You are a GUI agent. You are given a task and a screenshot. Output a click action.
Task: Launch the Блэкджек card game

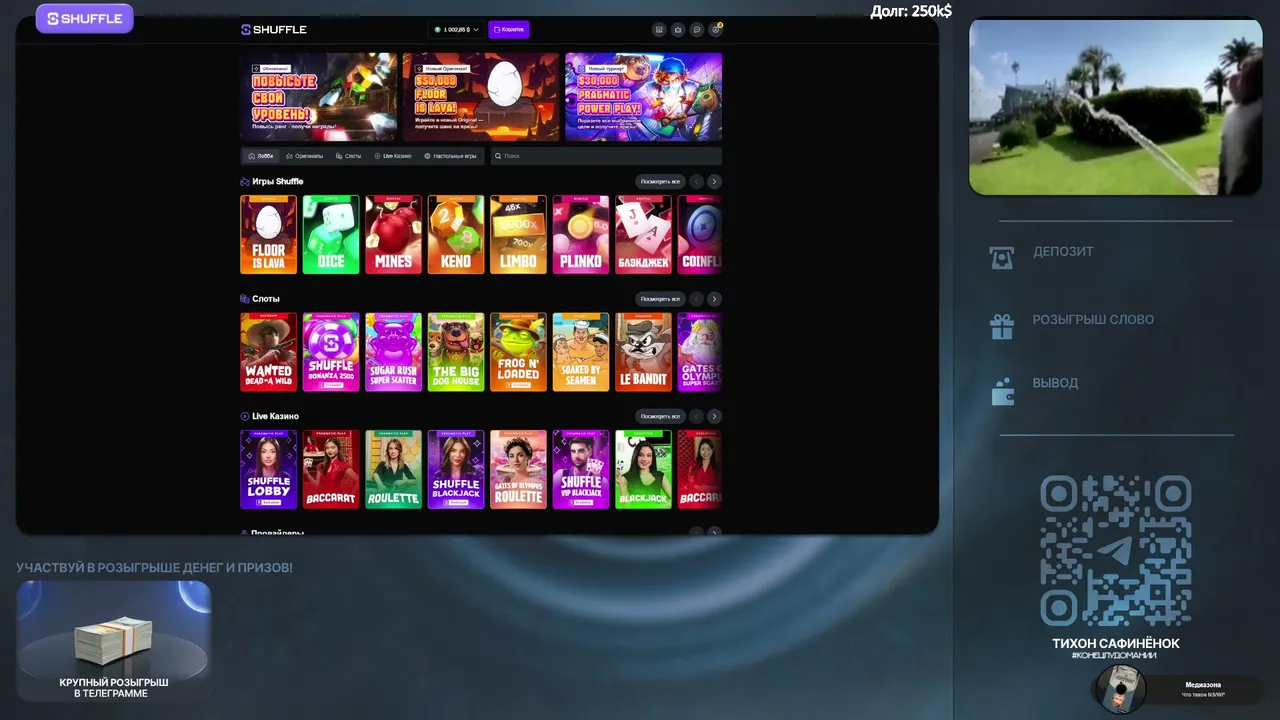coord(643,235)
